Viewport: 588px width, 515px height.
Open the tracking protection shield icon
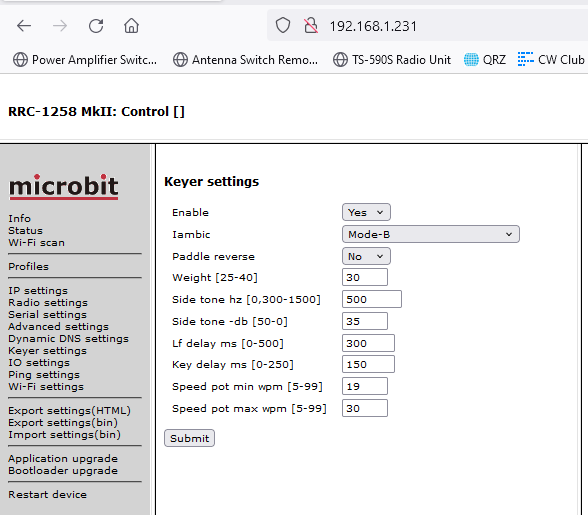pyautogui.click(x=283, y=26)
